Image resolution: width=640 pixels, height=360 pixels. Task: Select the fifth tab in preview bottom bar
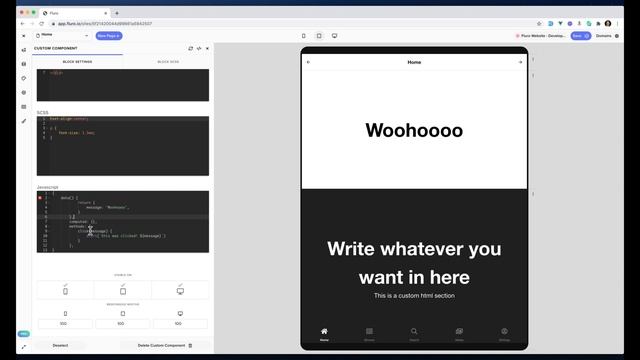point(504,334)
